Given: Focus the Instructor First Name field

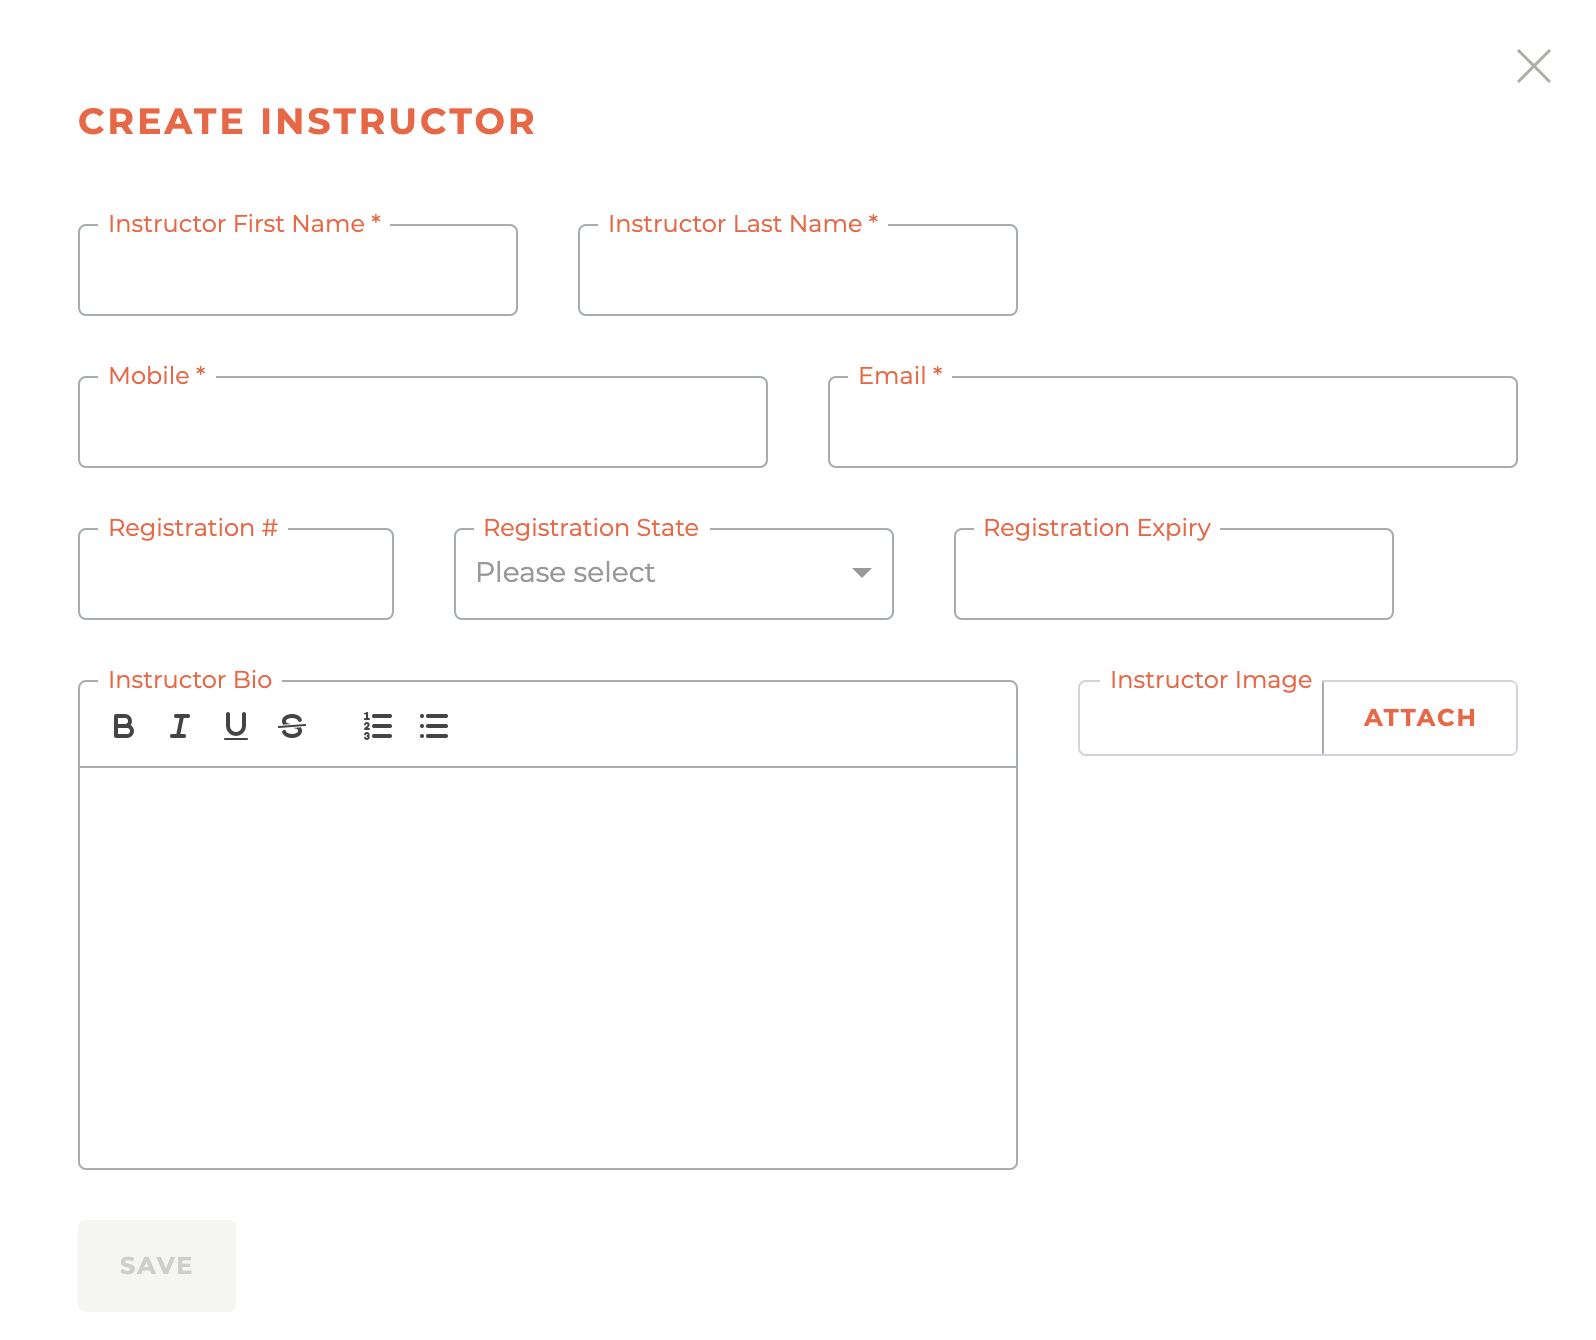Looking at the screenshot, I should point(298,271).
